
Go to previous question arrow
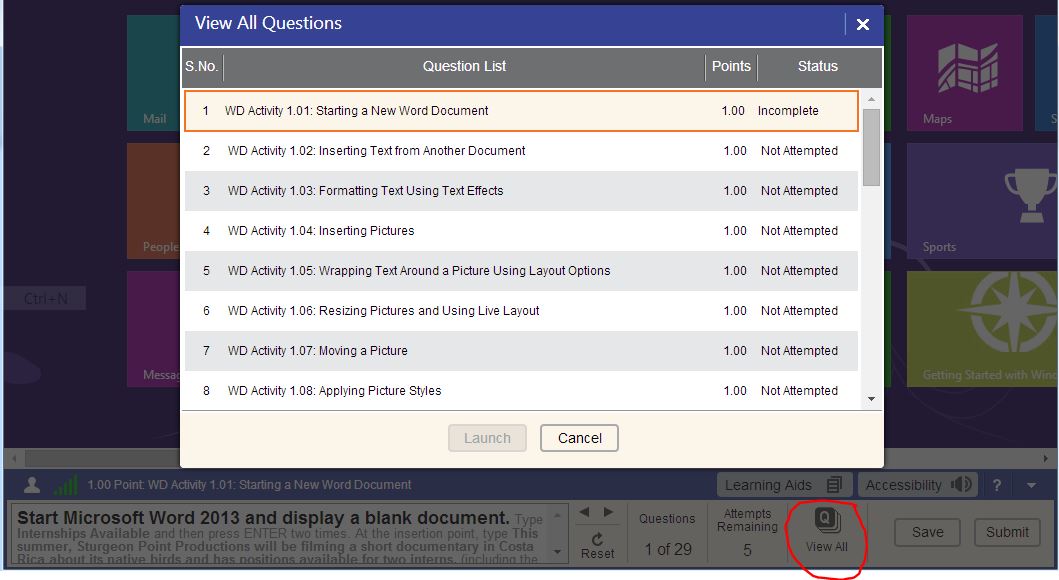[x=586, y=513]
